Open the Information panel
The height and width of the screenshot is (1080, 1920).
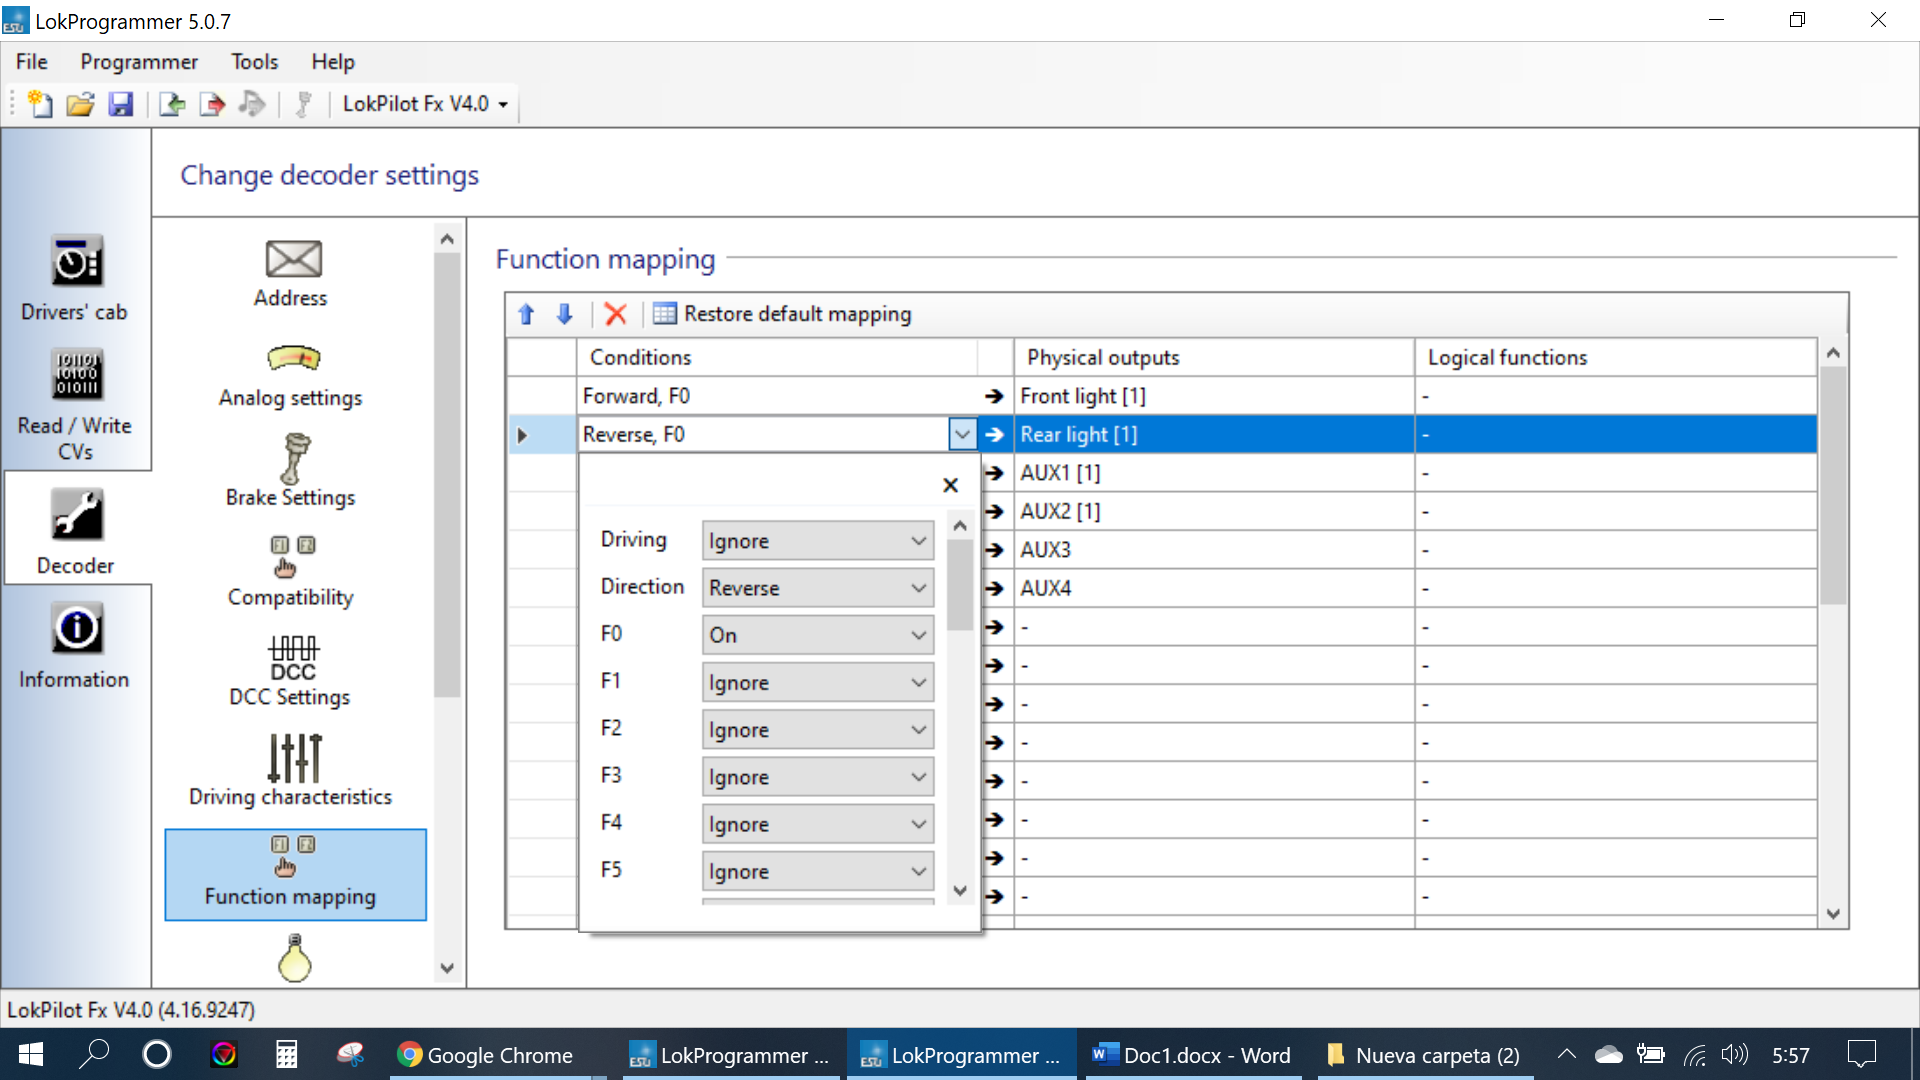pos(75,646)
